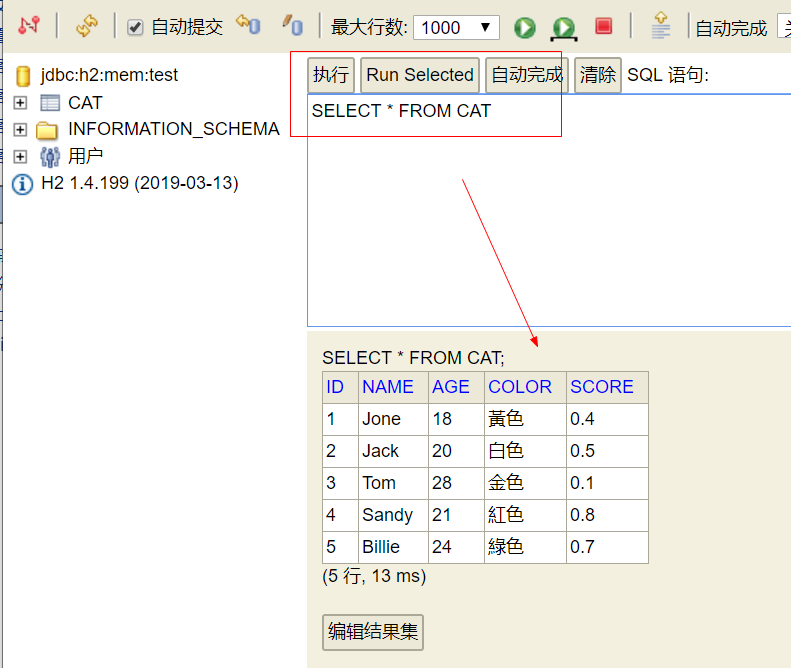Select 用户 in the tree
This screenshot has height=668, width=791.
[85, 156]
